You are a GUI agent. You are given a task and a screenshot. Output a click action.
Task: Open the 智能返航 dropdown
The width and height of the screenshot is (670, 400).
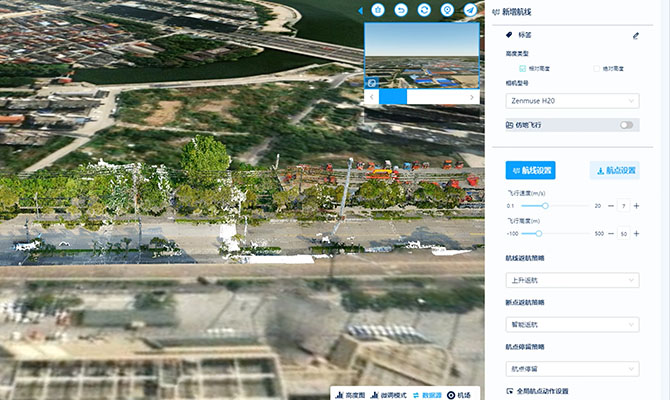coord(572,325)
